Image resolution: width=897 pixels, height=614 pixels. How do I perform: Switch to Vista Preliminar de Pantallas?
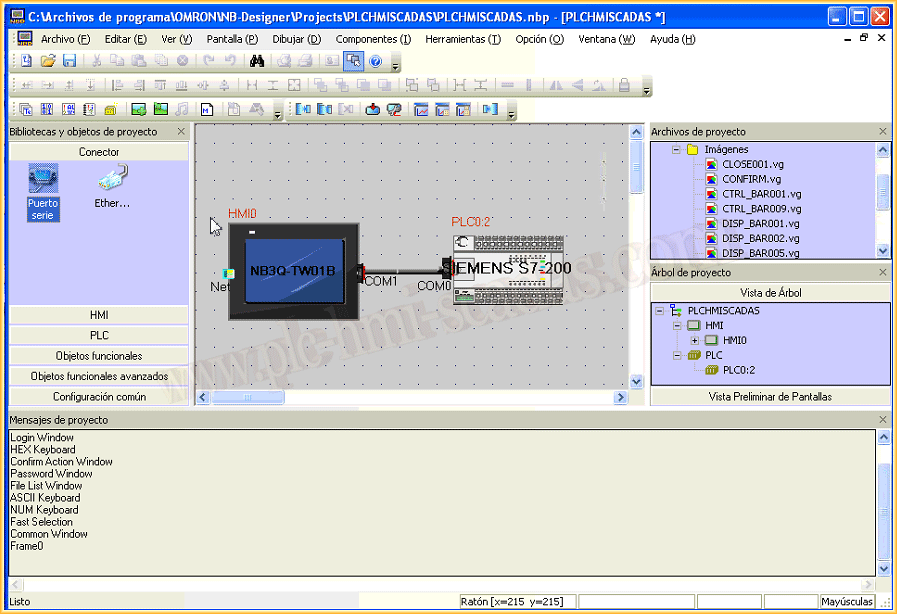(x=770, y=397)
